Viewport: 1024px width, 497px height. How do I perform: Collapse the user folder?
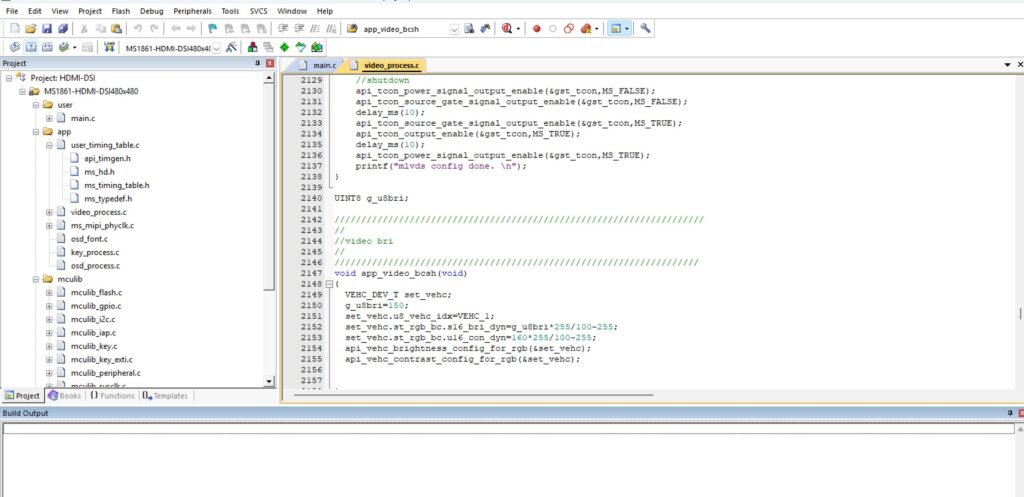point(36,104)
